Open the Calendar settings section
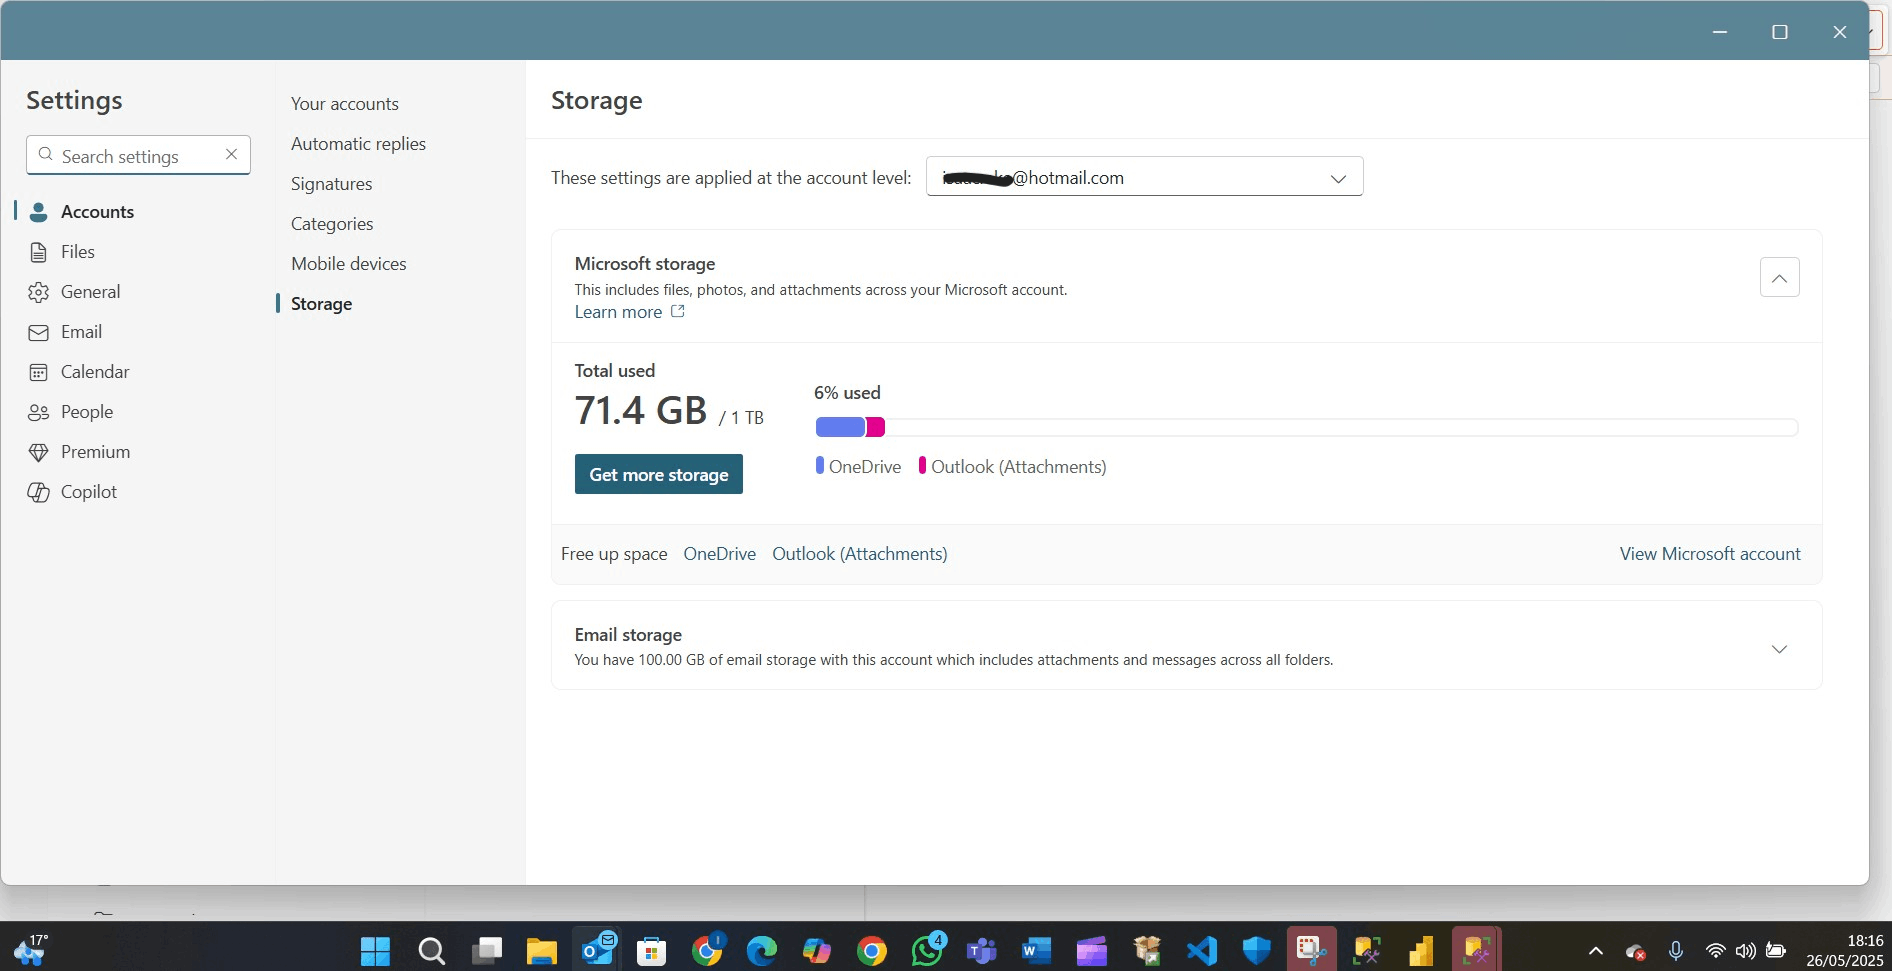This screenshot has width=1892, height=971. tap(95, 371)
